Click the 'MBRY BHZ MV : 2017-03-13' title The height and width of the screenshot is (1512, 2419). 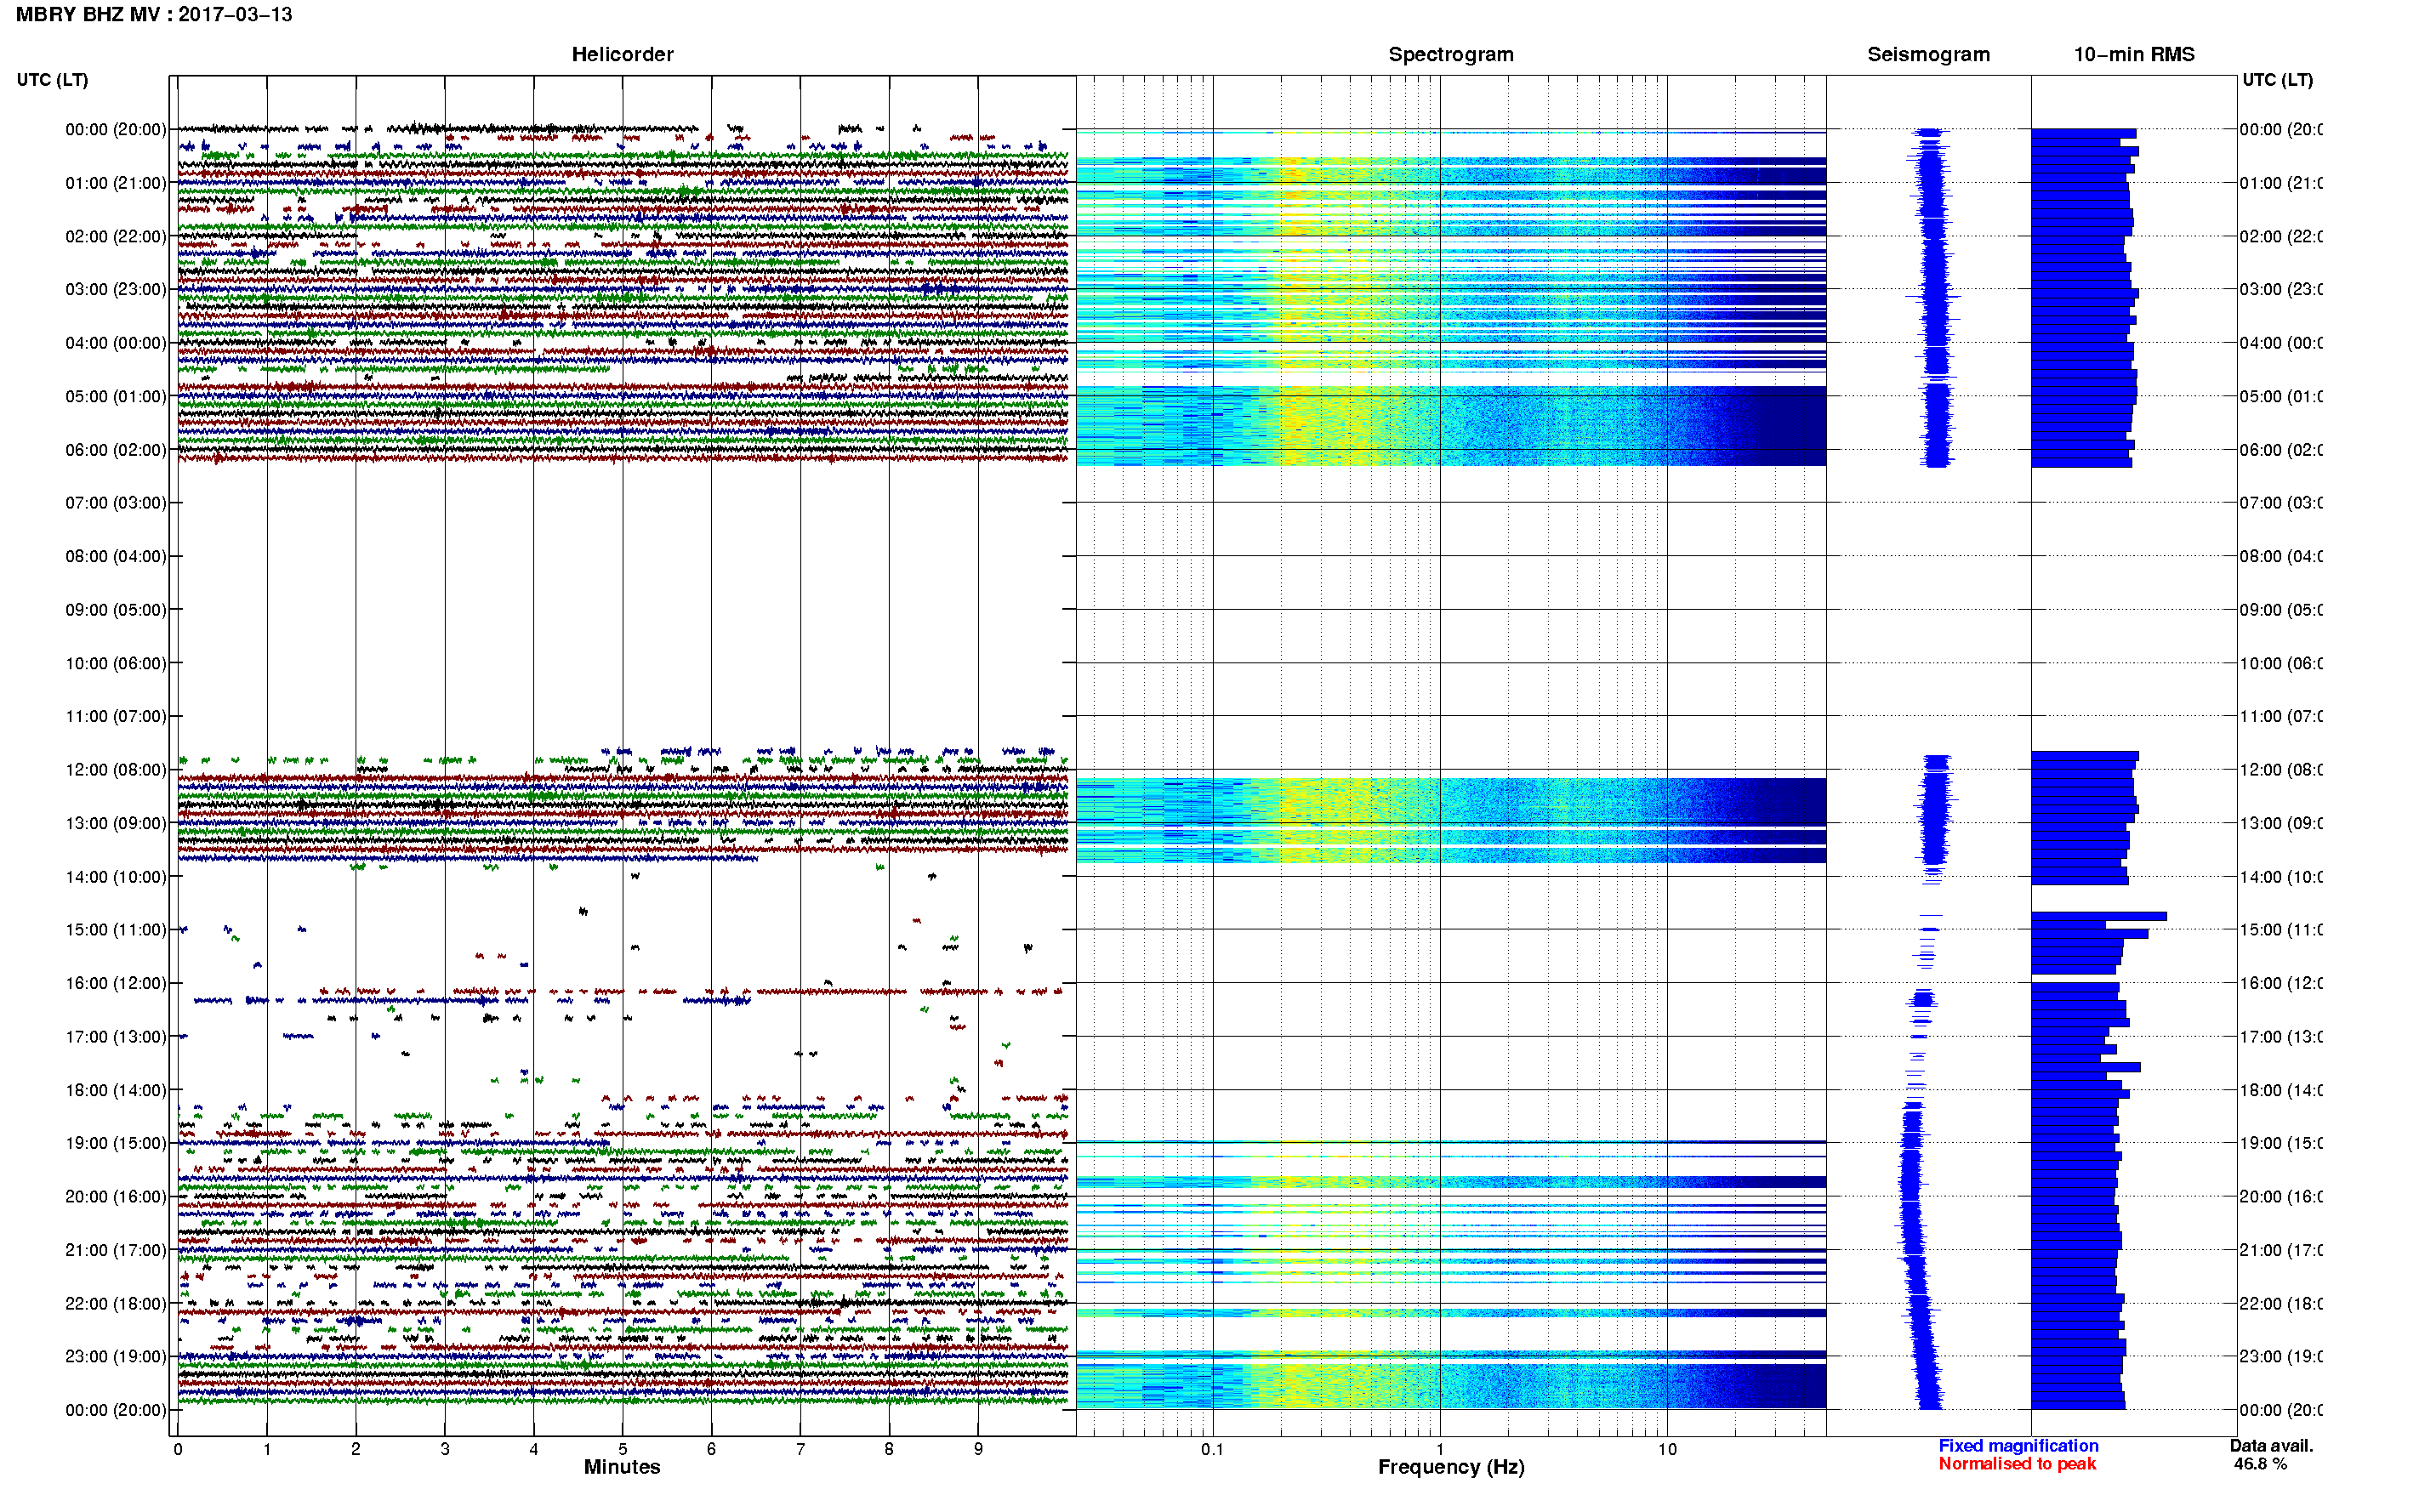click(x=154, y=15)
